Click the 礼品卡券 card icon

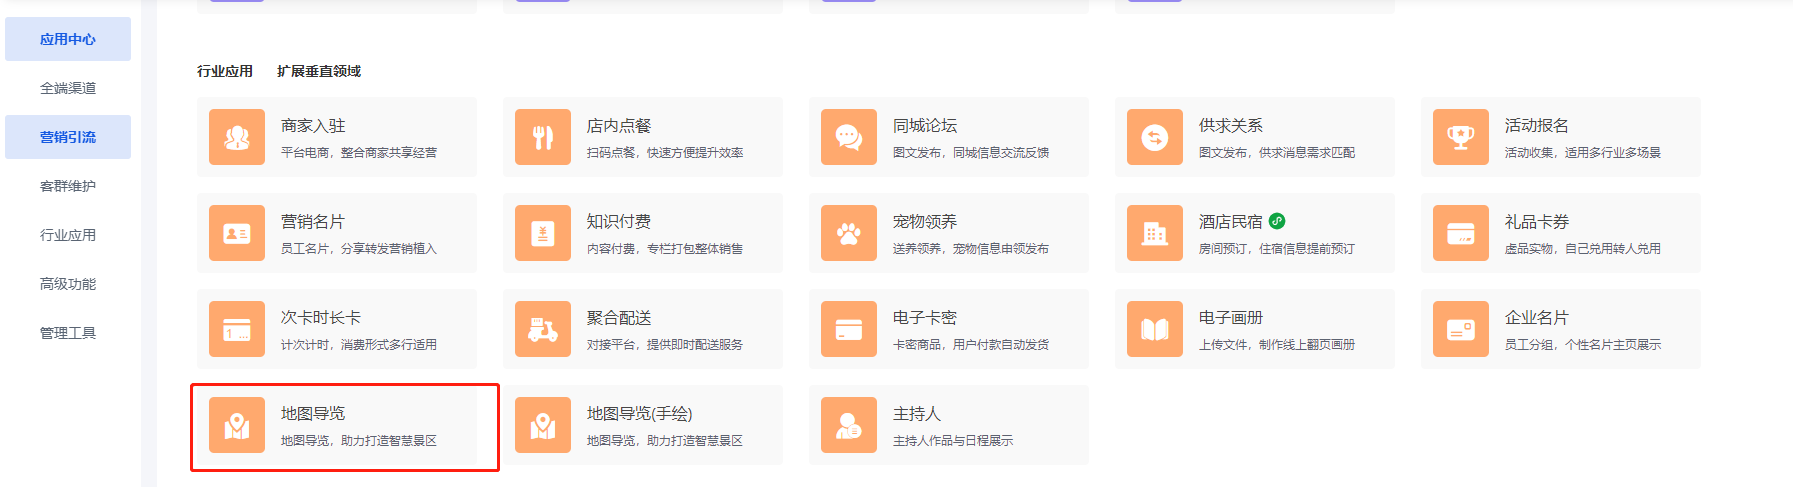[x=1461, y=233]
